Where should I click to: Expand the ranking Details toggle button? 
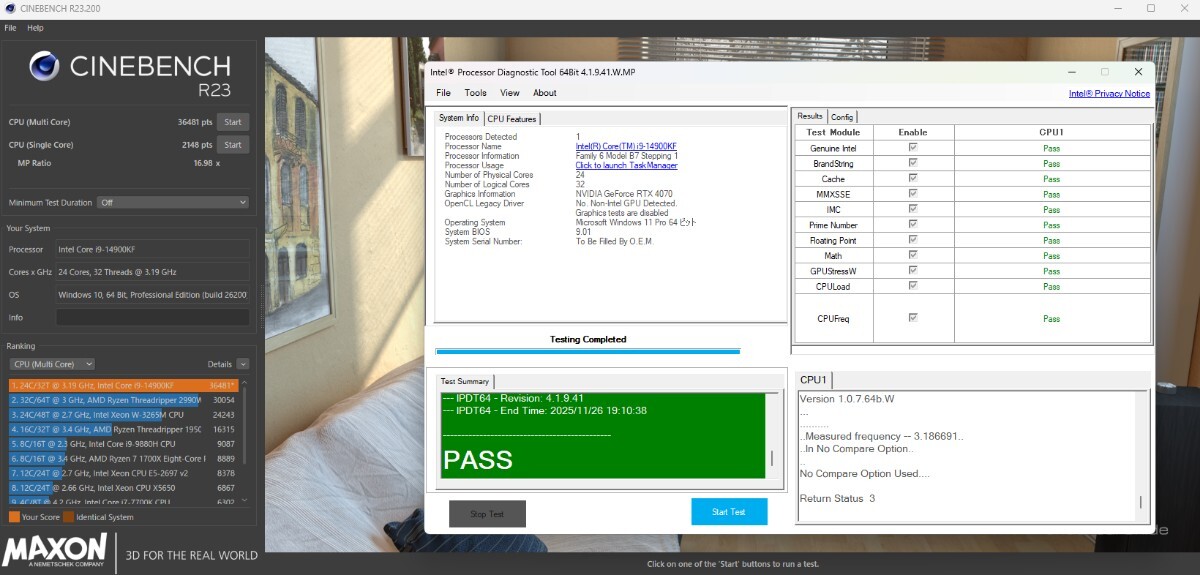pos(243,364)
